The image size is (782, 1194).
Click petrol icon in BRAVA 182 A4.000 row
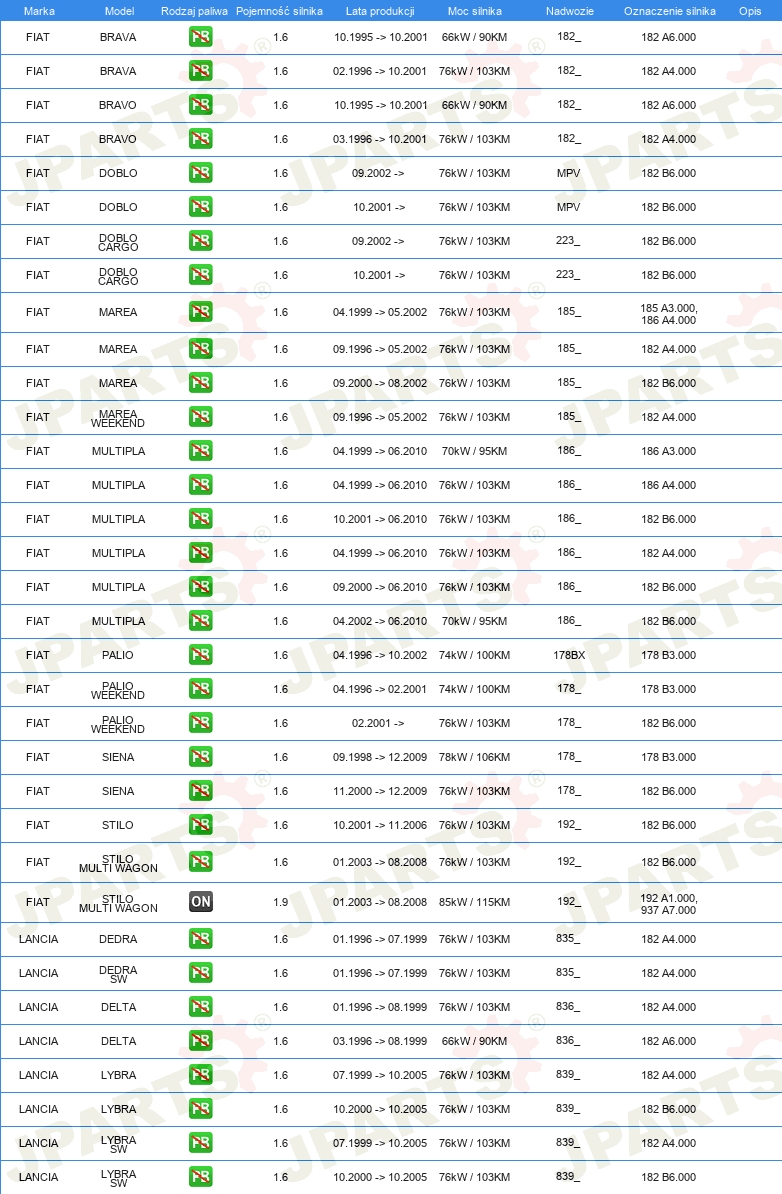[201, 71]
